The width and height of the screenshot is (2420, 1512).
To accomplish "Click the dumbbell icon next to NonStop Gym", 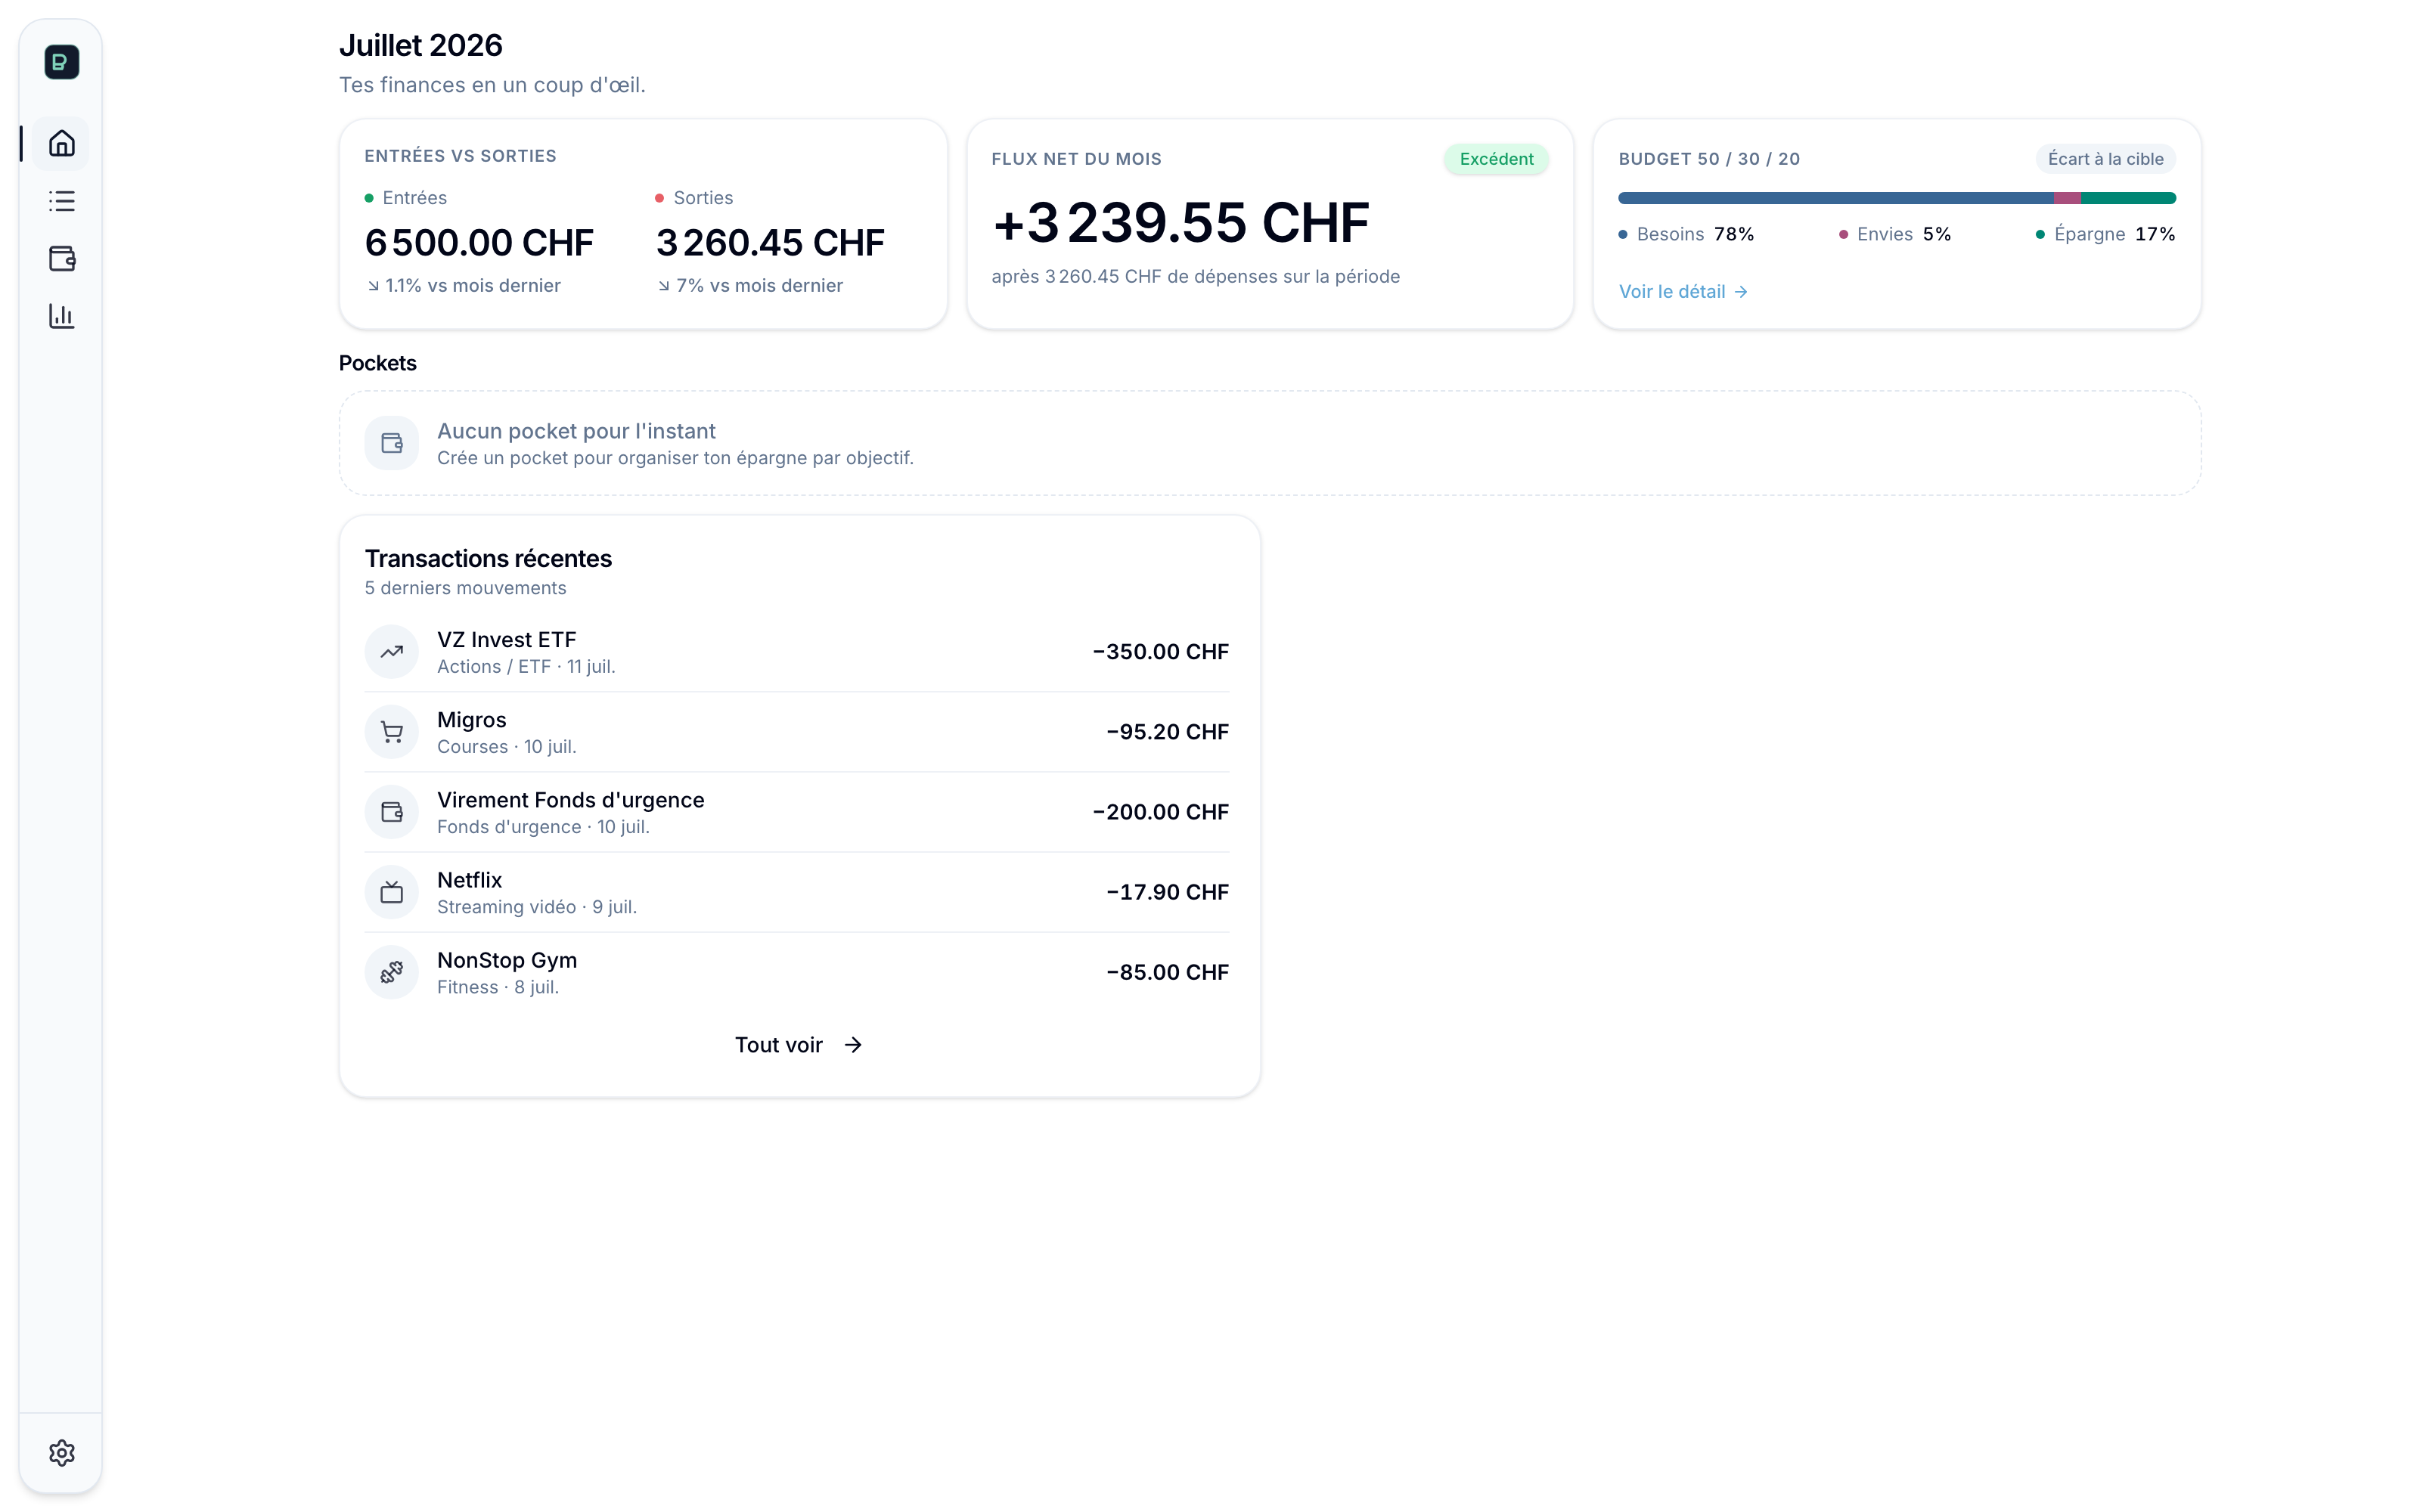I will tap(392, 972).
